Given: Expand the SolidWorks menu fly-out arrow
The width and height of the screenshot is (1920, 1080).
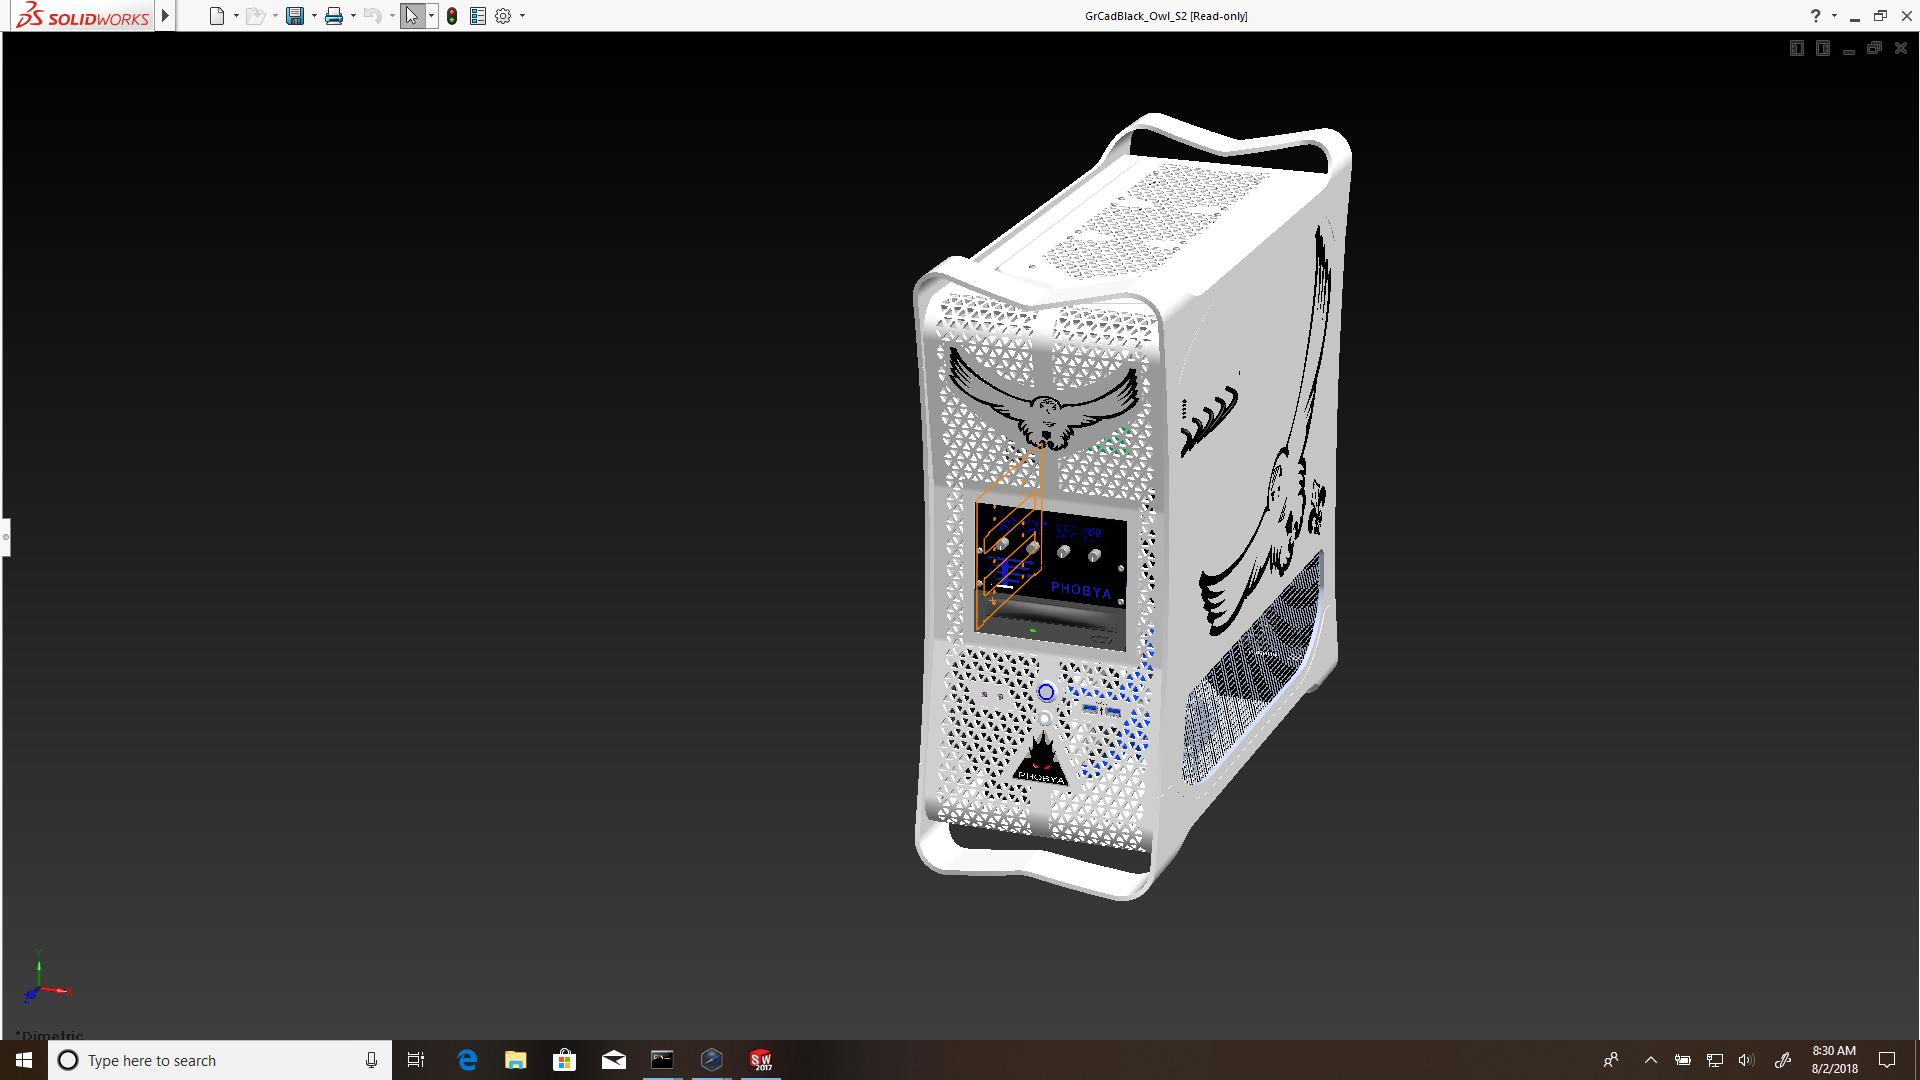Looking at the screenshot, I should click(x=166, y=16).
